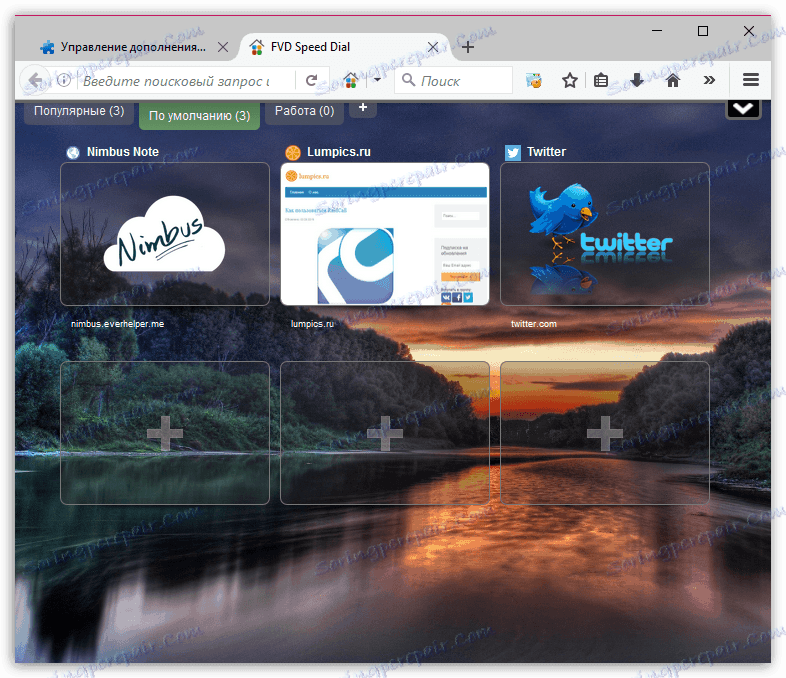
Task: Open the Nimbus Note dial thumbnail
Action: tap(165, 234)
